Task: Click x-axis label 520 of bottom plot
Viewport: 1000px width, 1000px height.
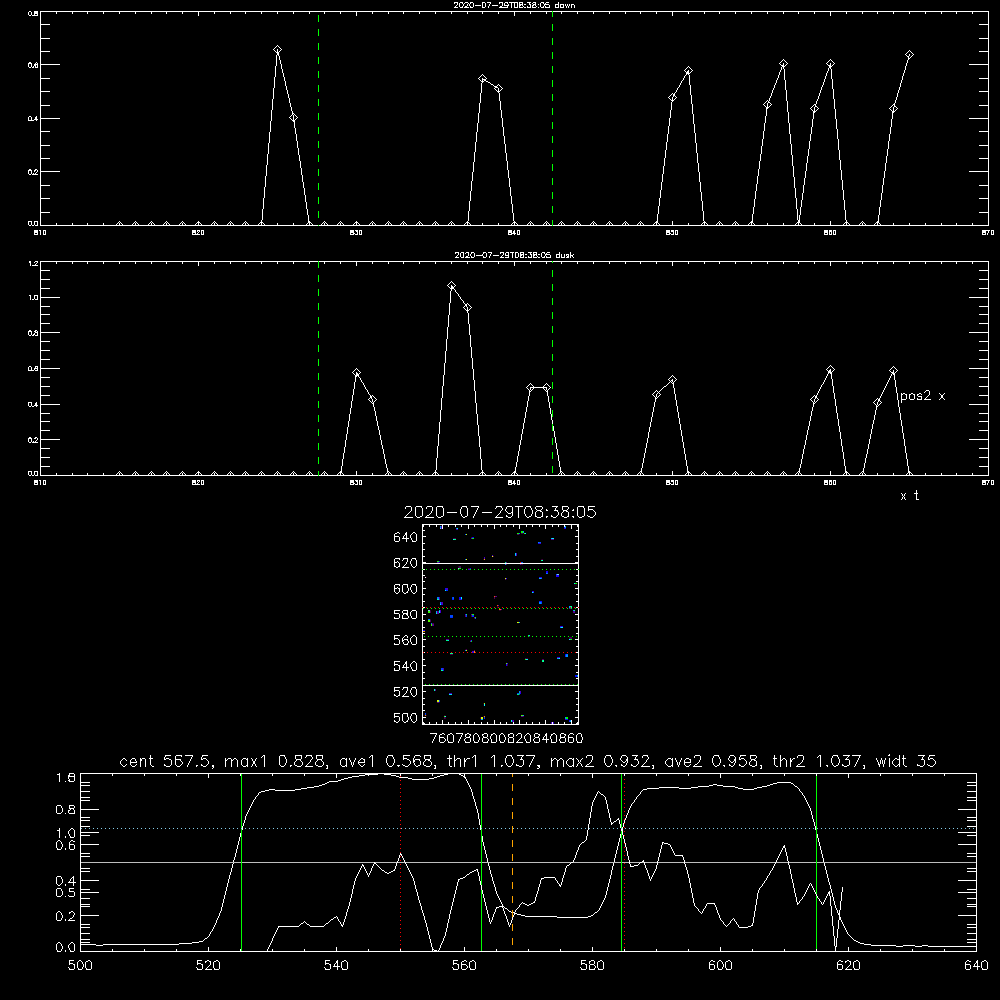Action: [x=208, y=966]
